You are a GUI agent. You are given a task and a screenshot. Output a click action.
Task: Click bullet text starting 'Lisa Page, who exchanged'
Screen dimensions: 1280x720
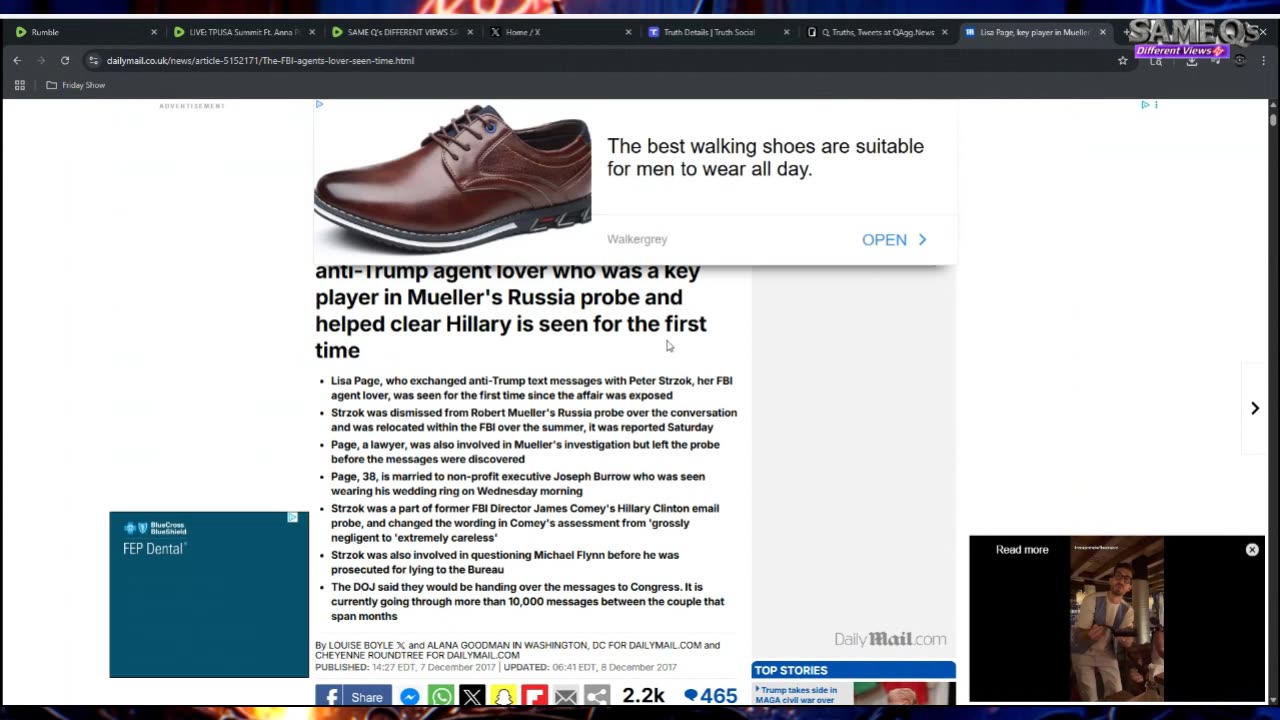pyautogui.click(x=532, y=388)
